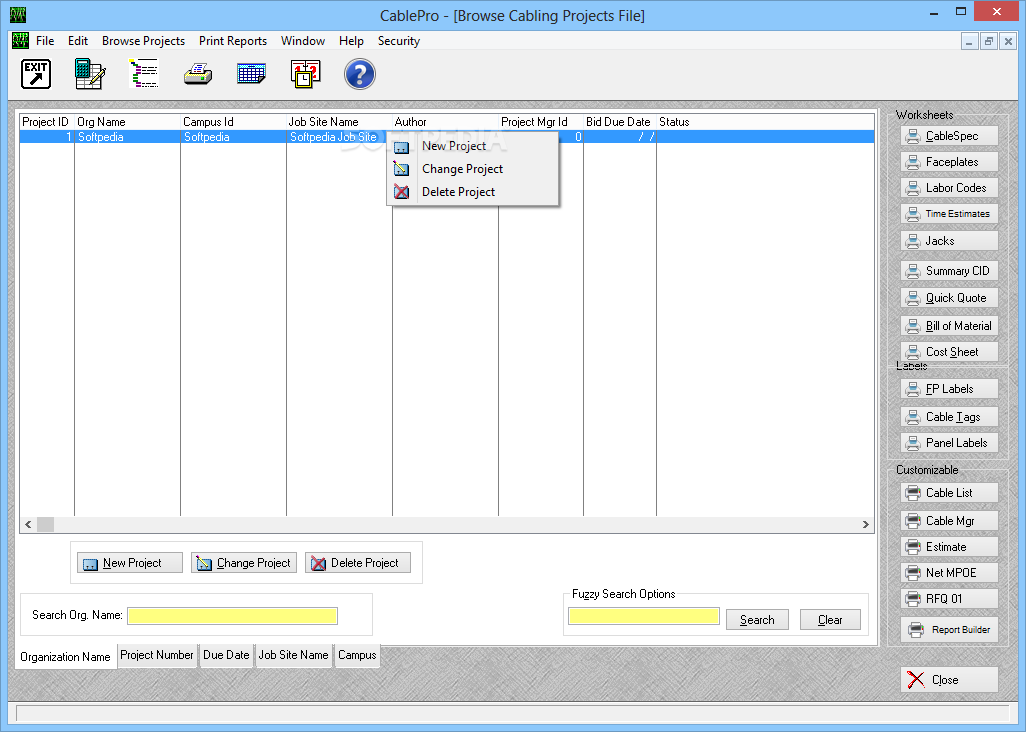
Task: Print Panel Labels
Action: 949,443
